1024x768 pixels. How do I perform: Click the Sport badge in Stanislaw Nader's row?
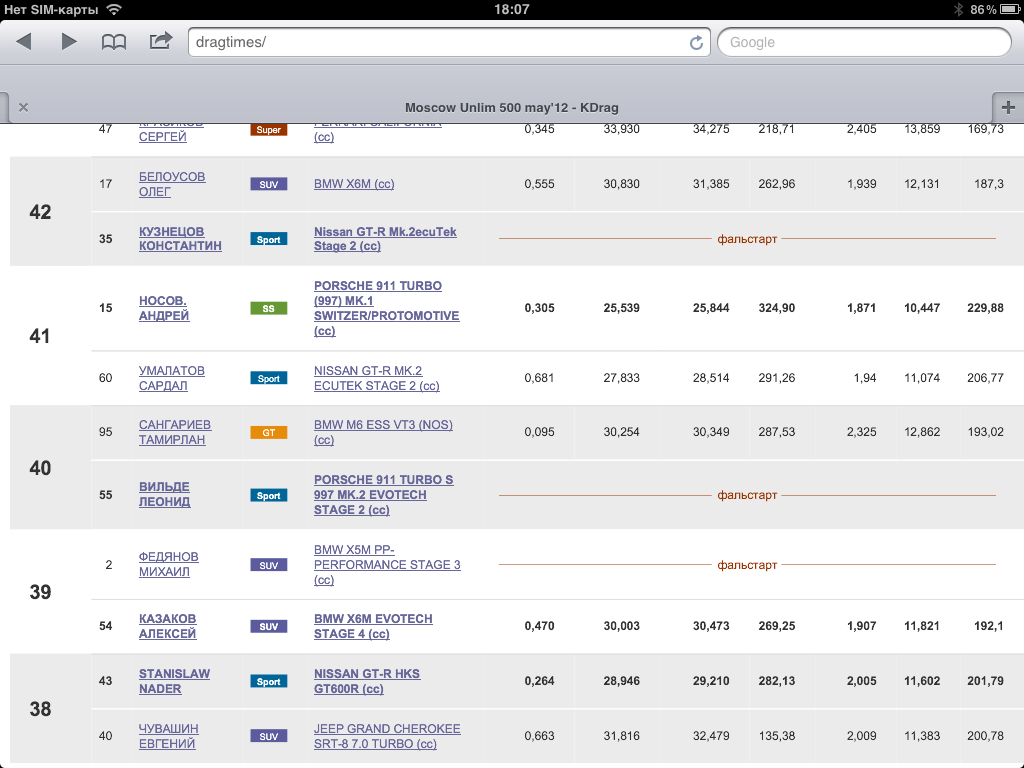click(268, 681)
